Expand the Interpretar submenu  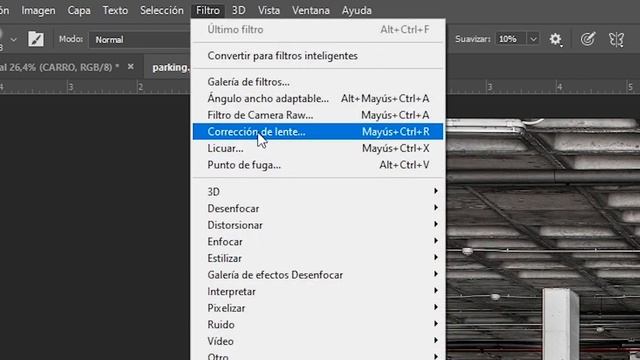point(318,292)
